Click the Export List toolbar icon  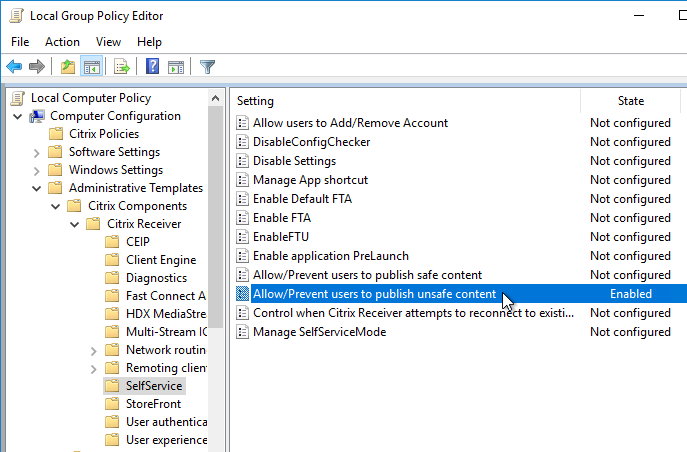pos(122,67)
